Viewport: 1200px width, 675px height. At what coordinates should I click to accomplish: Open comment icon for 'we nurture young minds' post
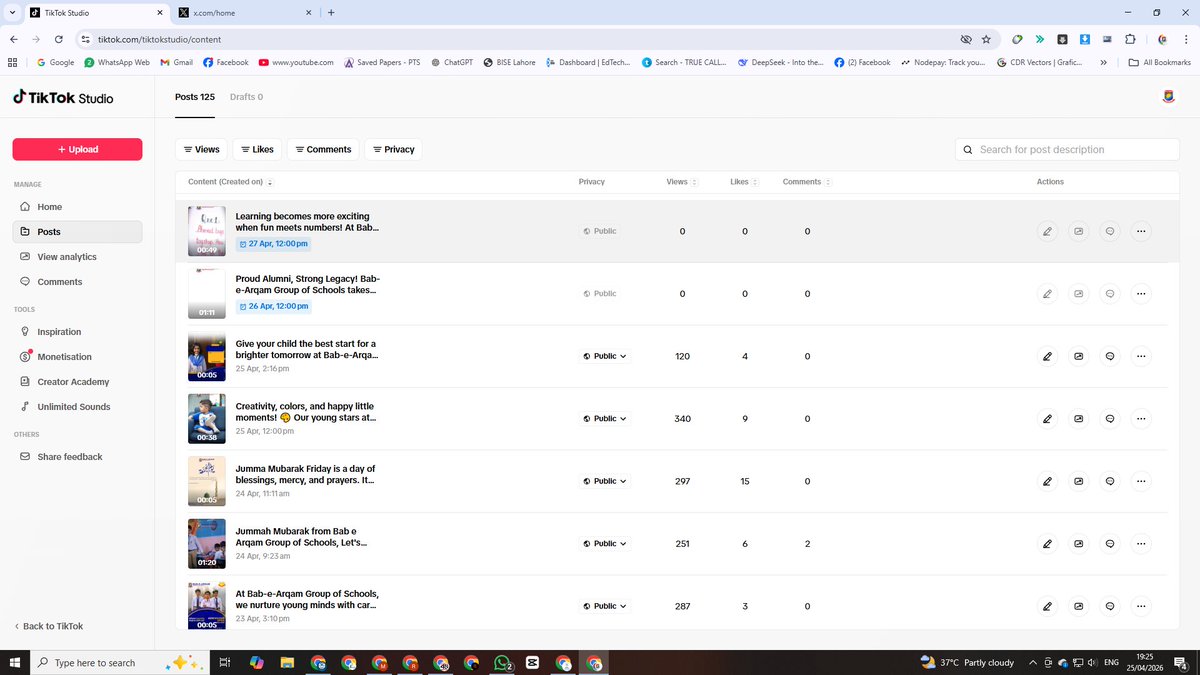pyautogui.click(x=1110, y=606)
